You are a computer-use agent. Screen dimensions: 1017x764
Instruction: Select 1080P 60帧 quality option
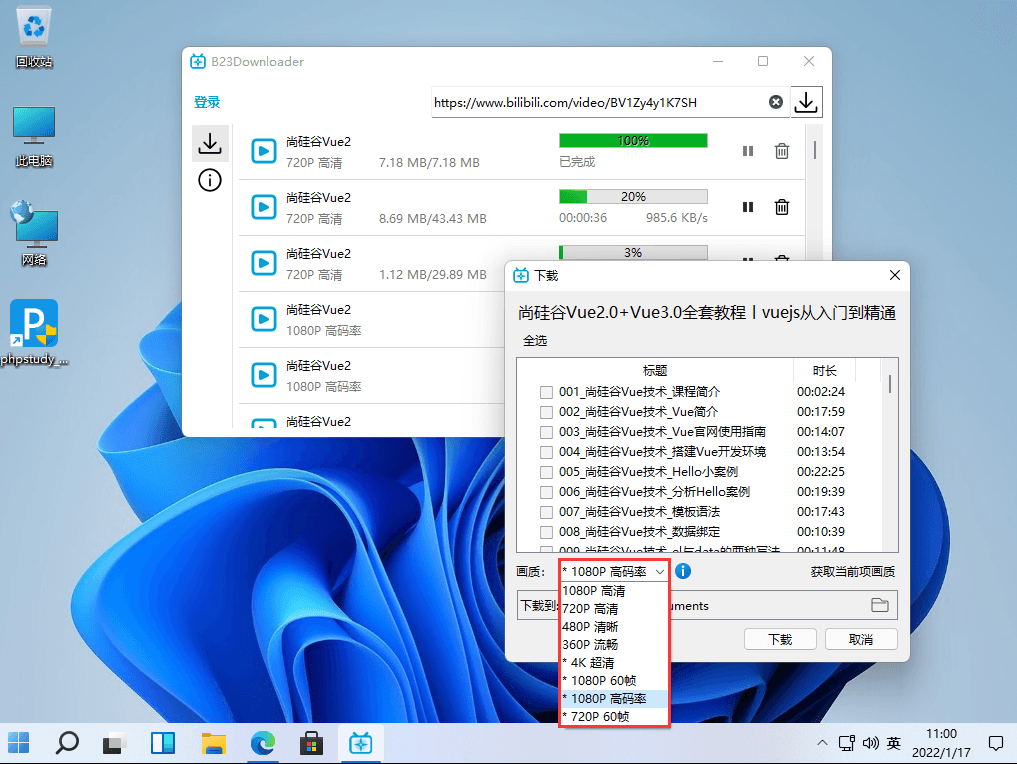tap(614, 680)
